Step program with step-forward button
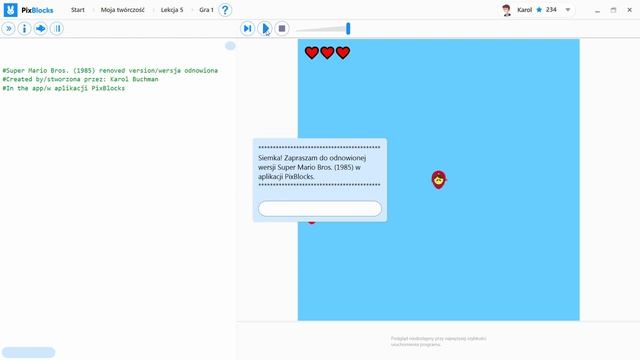 pos(247,29)
